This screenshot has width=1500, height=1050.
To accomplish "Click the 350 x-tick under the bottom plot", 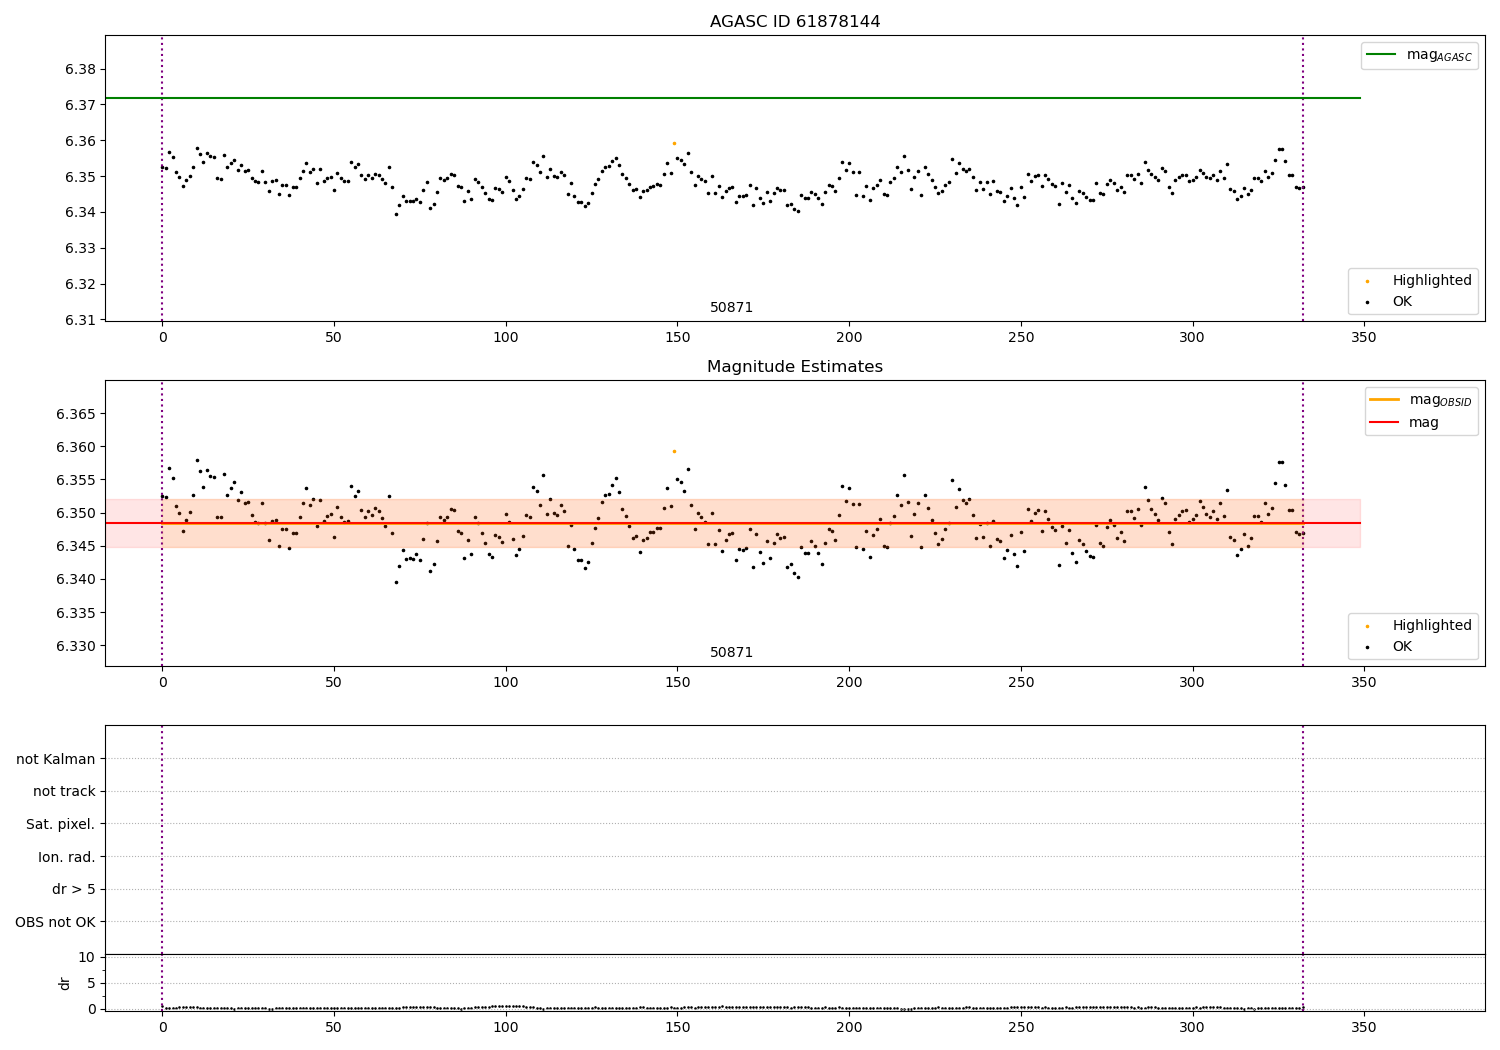I will [1363, 1027].
